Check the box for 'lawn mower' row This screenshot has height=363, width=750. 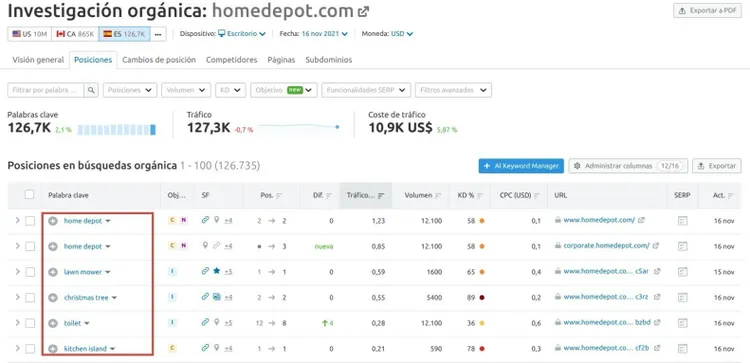pos(30,272)
